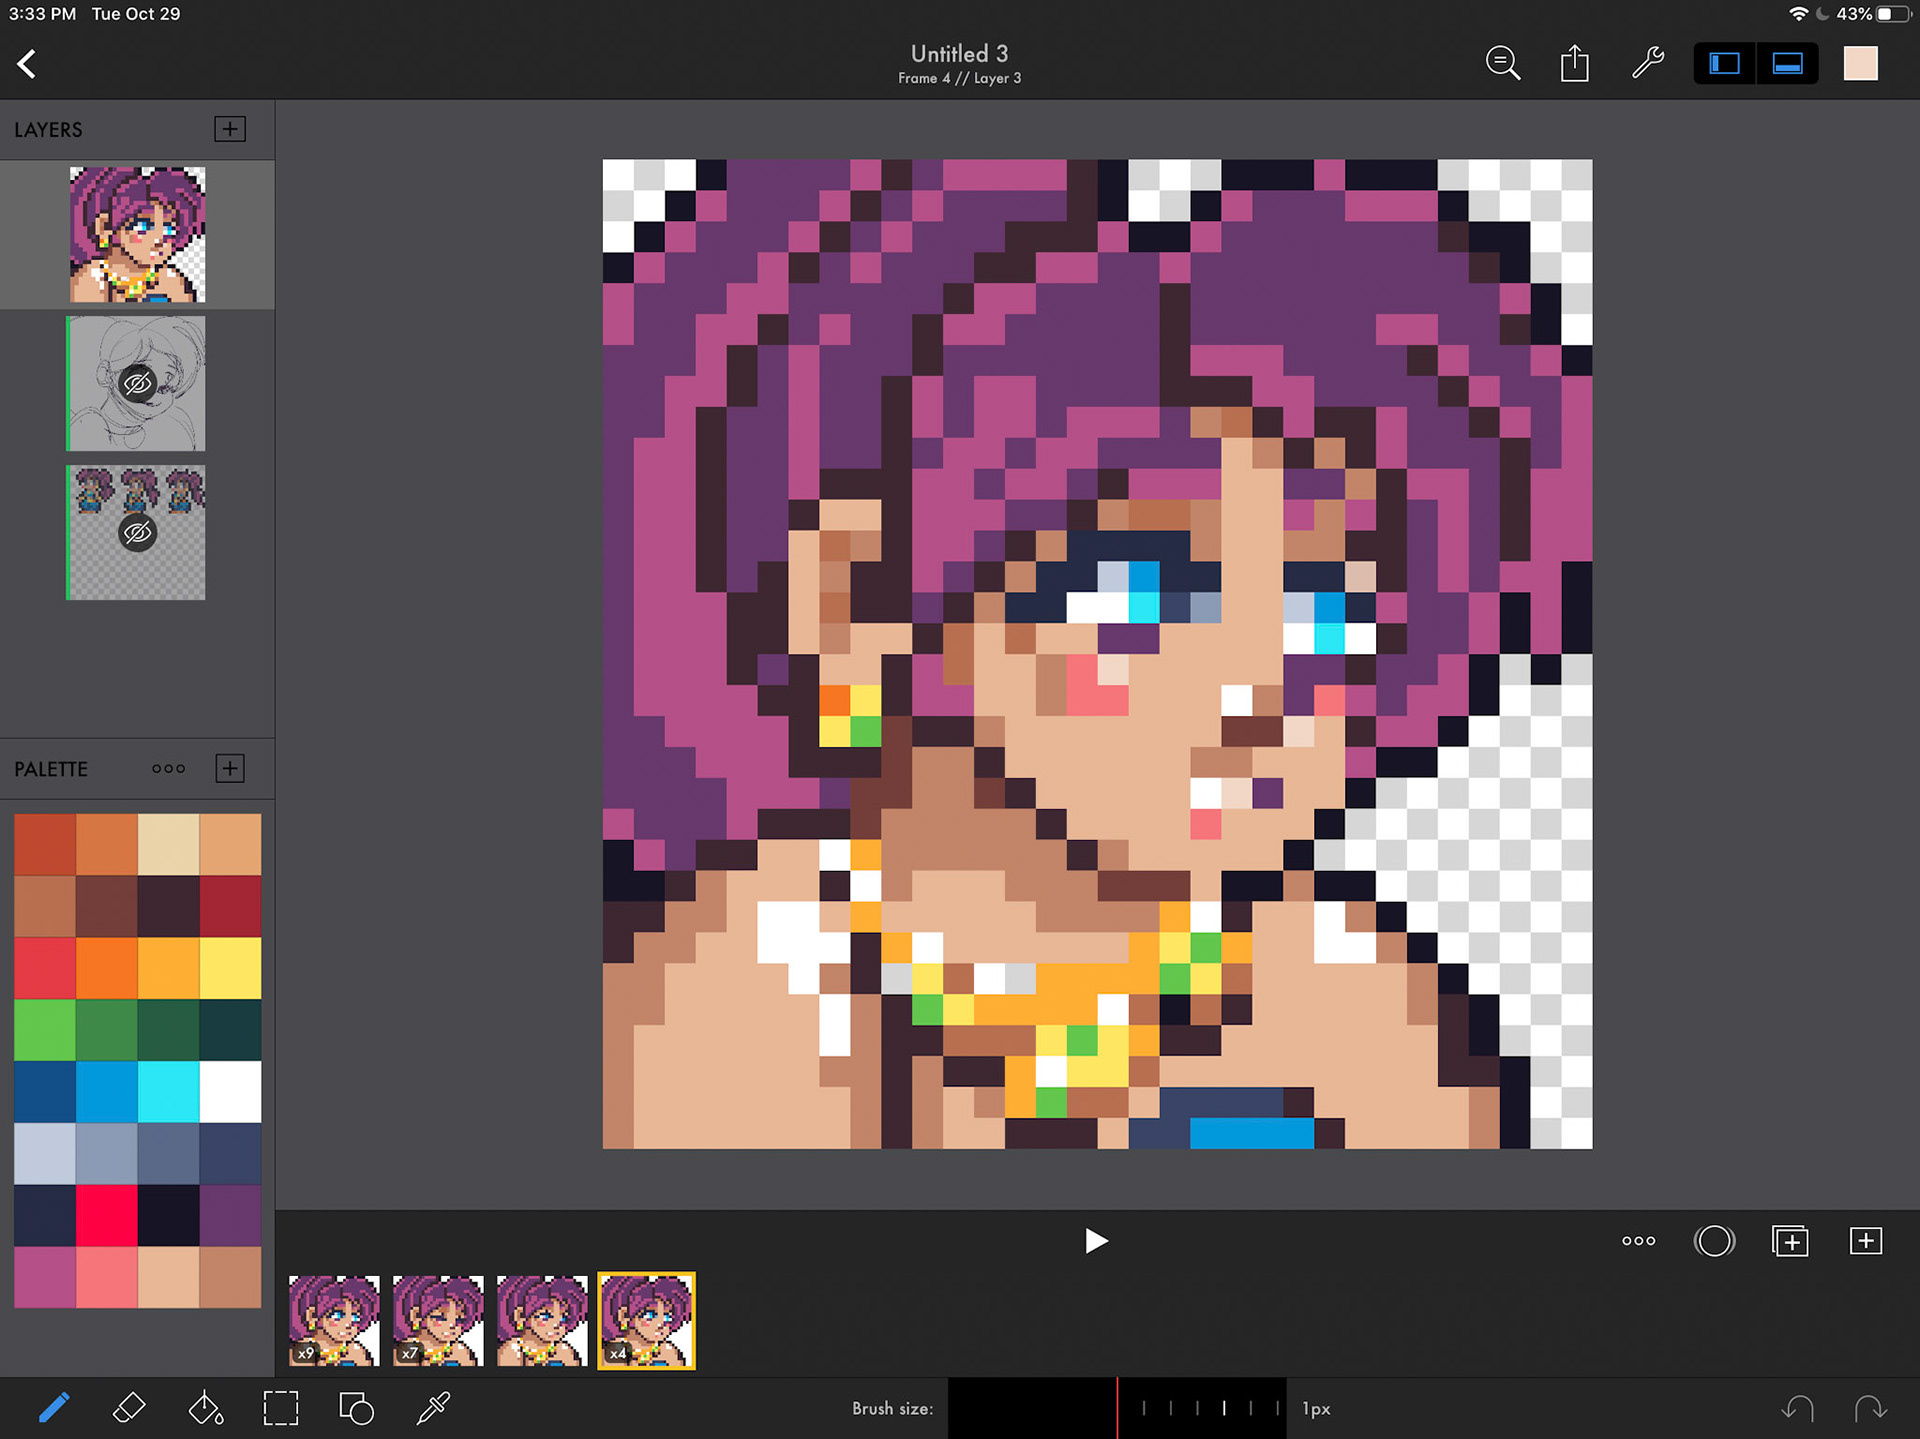Play the animation
Image resolution: width=1920 pixels, height=1439 pixels.
1096,1241
